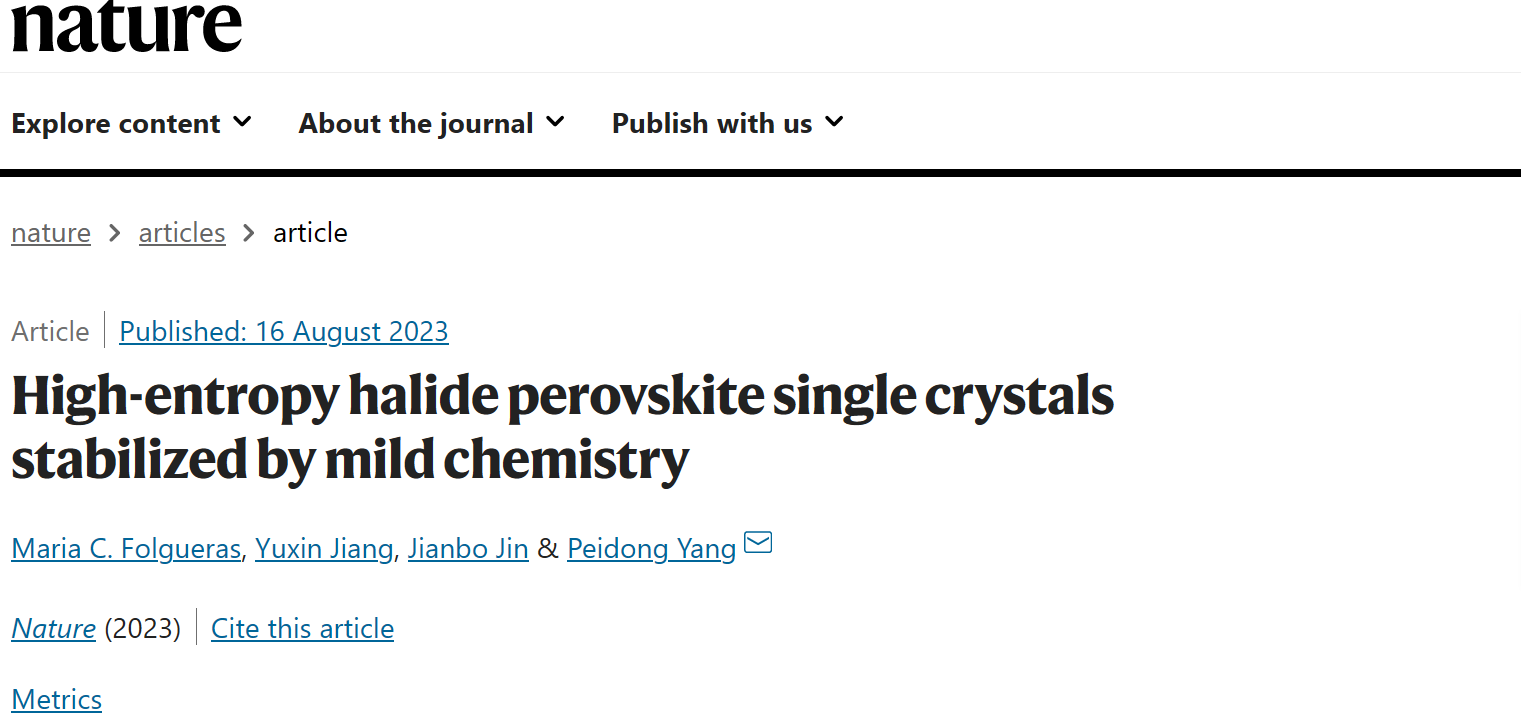
Task: Click breadcrumb arrow between nature and articles
Action: 115,233
